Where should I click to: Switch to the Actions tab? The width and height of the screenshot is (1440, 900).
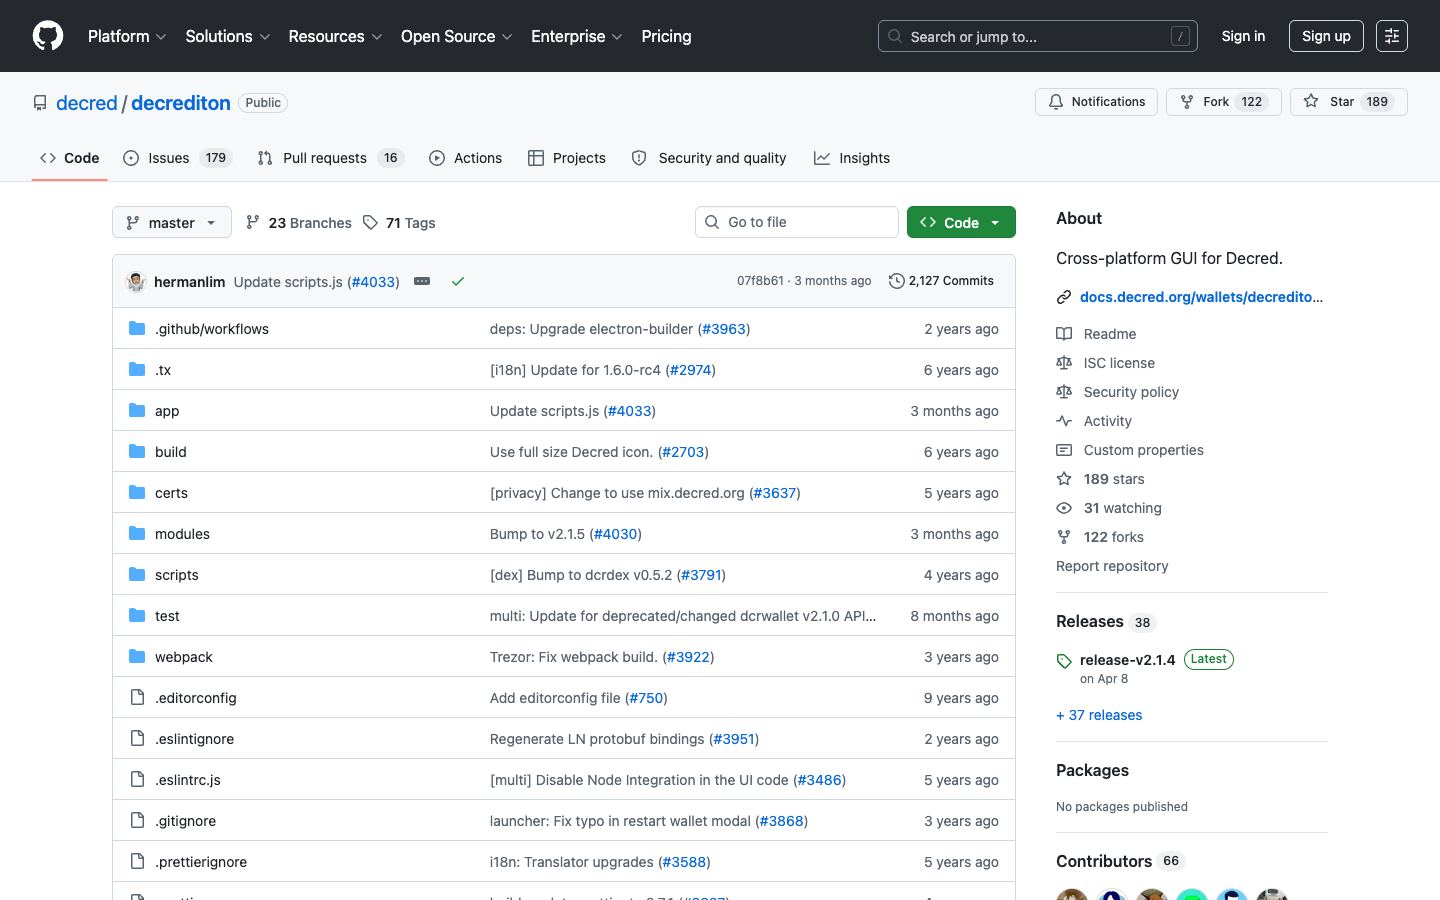click(x=465, y=158)
